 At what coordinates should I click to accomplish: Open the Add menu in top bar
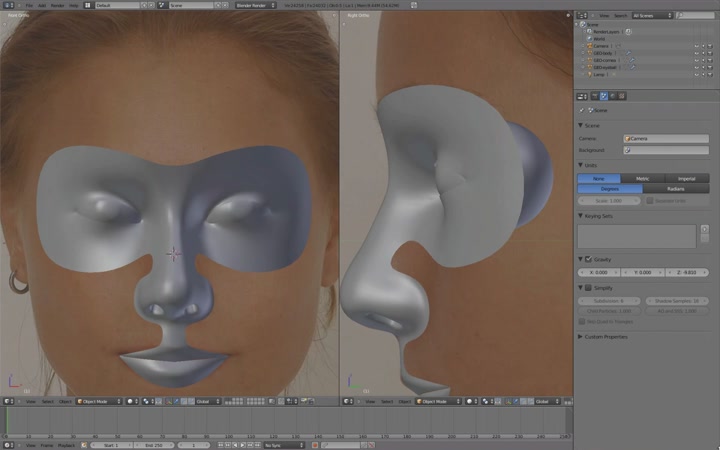(42, 5)
